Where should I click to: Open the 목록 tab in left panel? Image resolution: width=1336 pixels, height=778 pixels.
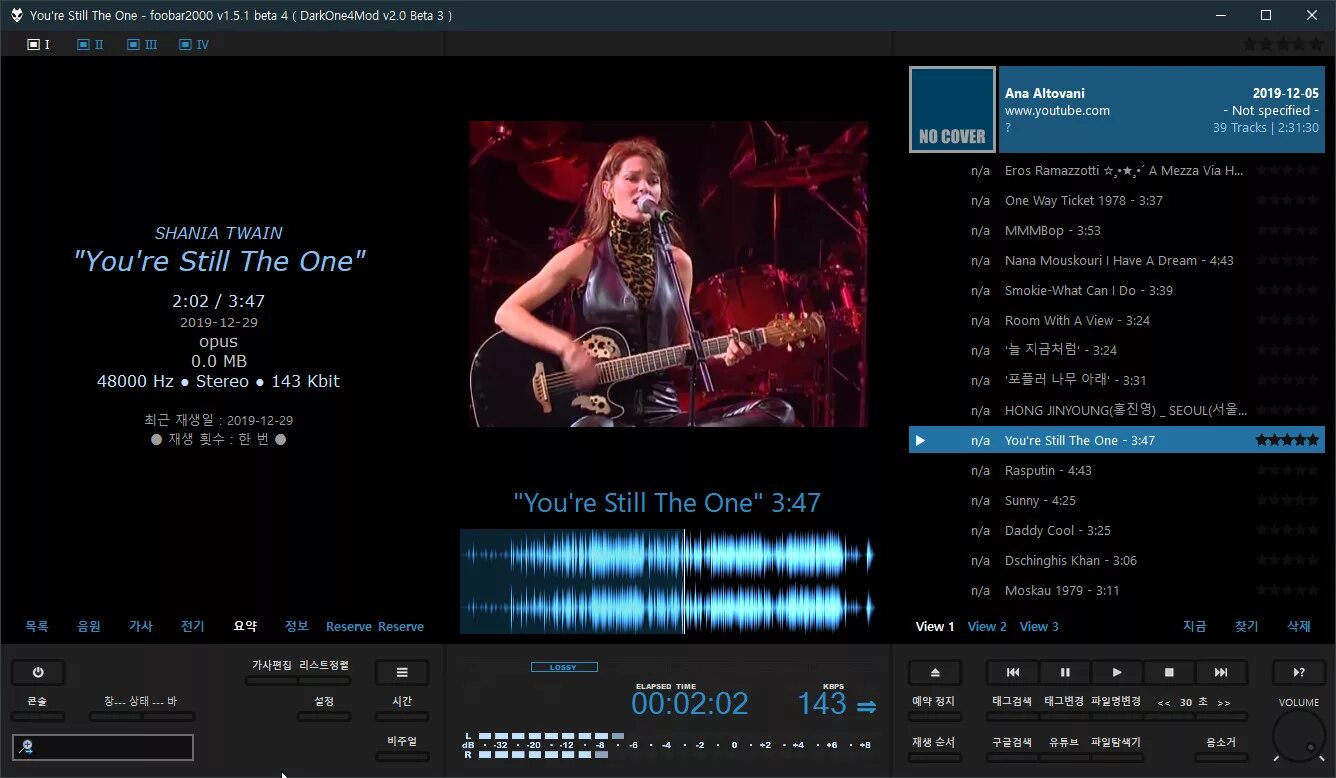[x=37, y=626]
